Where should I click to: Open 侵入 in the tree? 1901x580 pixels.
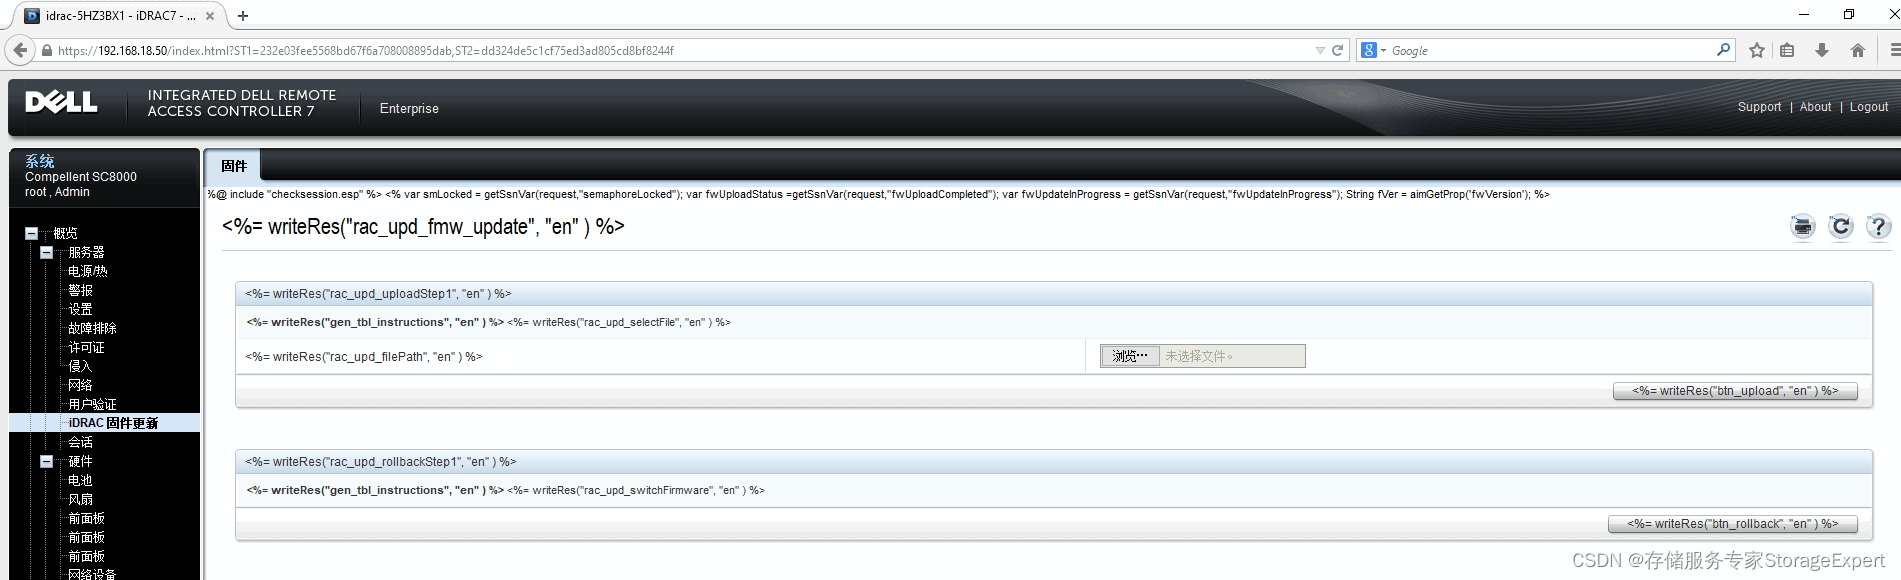tap(80, 366)
